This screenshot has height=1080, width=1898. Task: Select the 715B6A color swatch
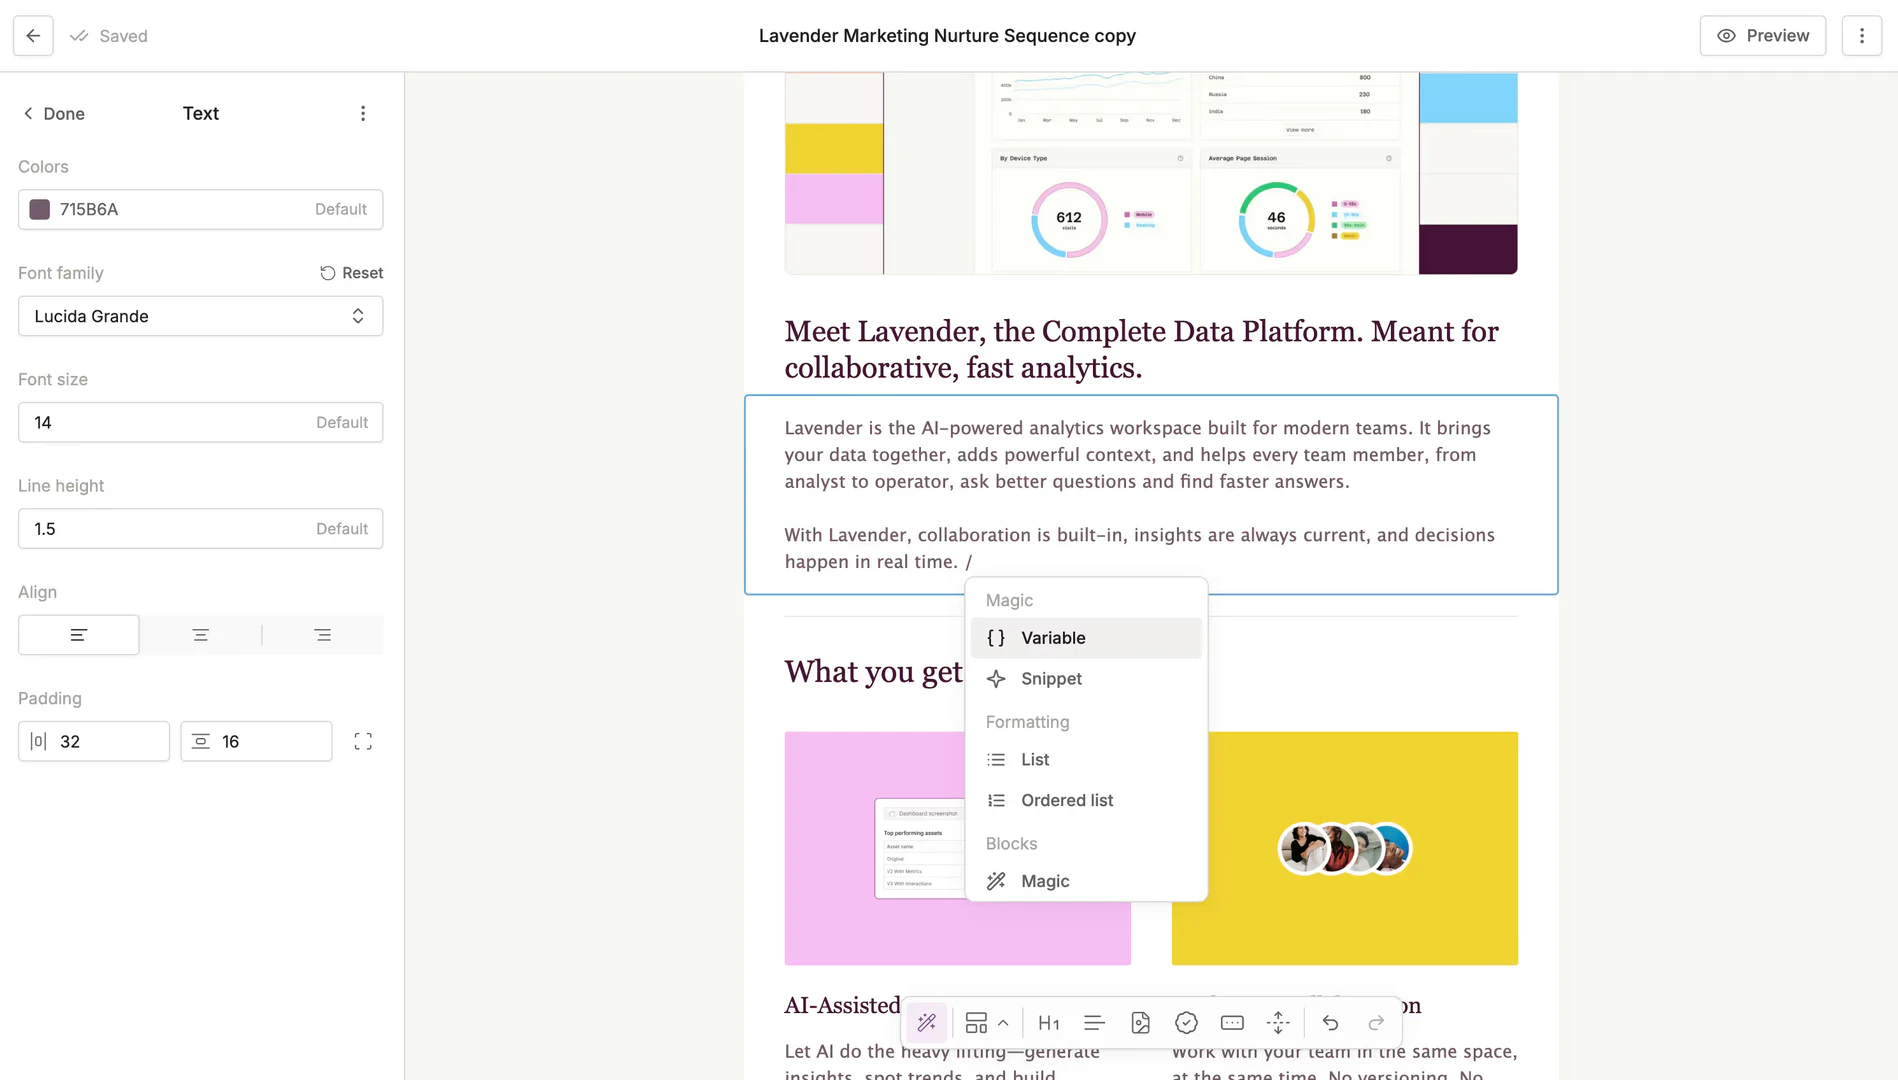coord(40,209)
